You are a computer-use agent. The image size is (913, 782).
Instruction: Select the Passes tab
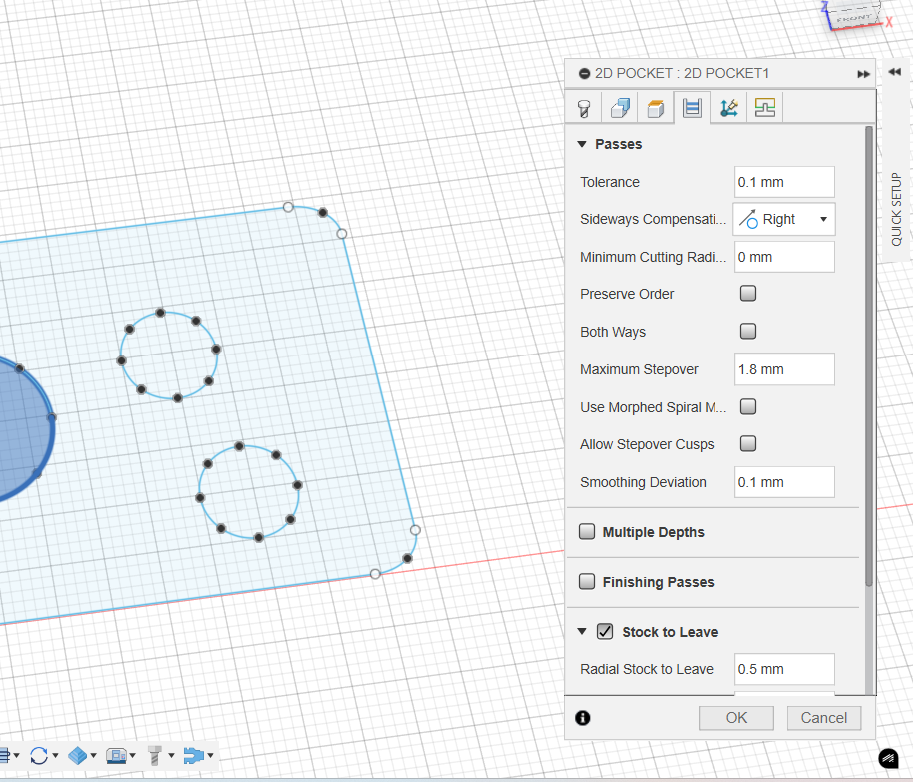coord(692,108)
